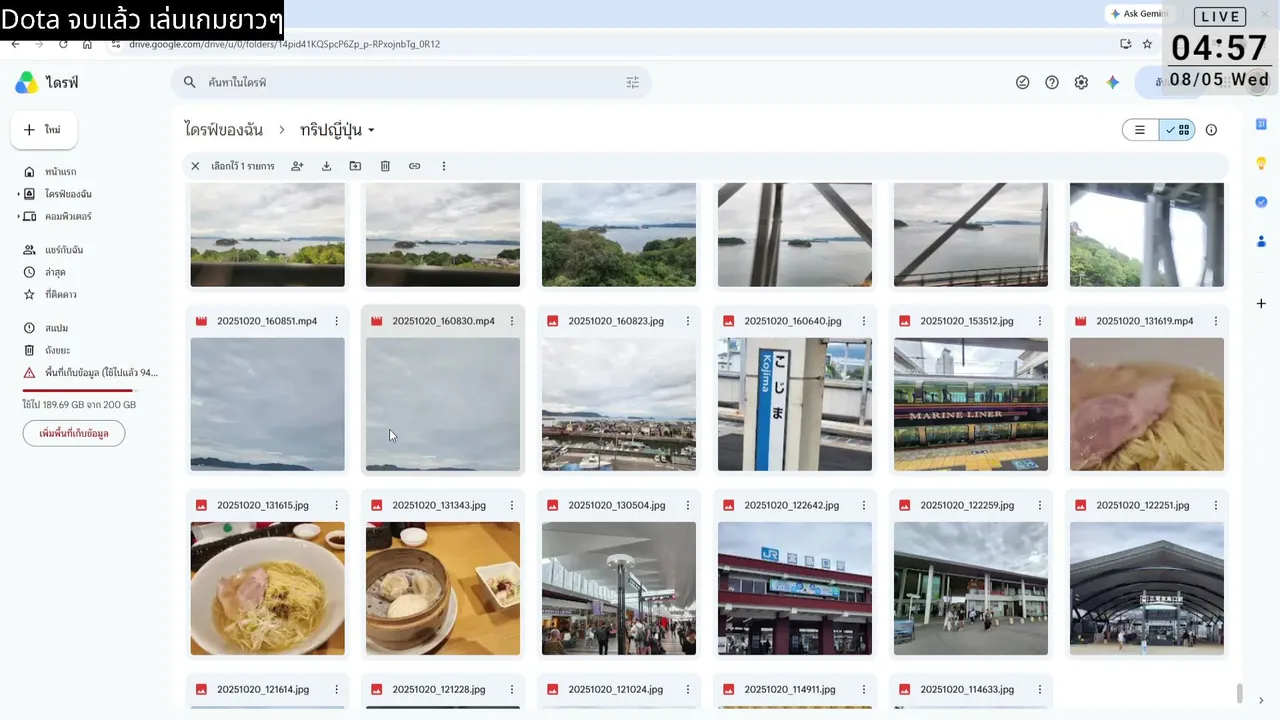The image size is (1280, 720).
Task: Move selected item to trash
Action: tap(385, 166)
